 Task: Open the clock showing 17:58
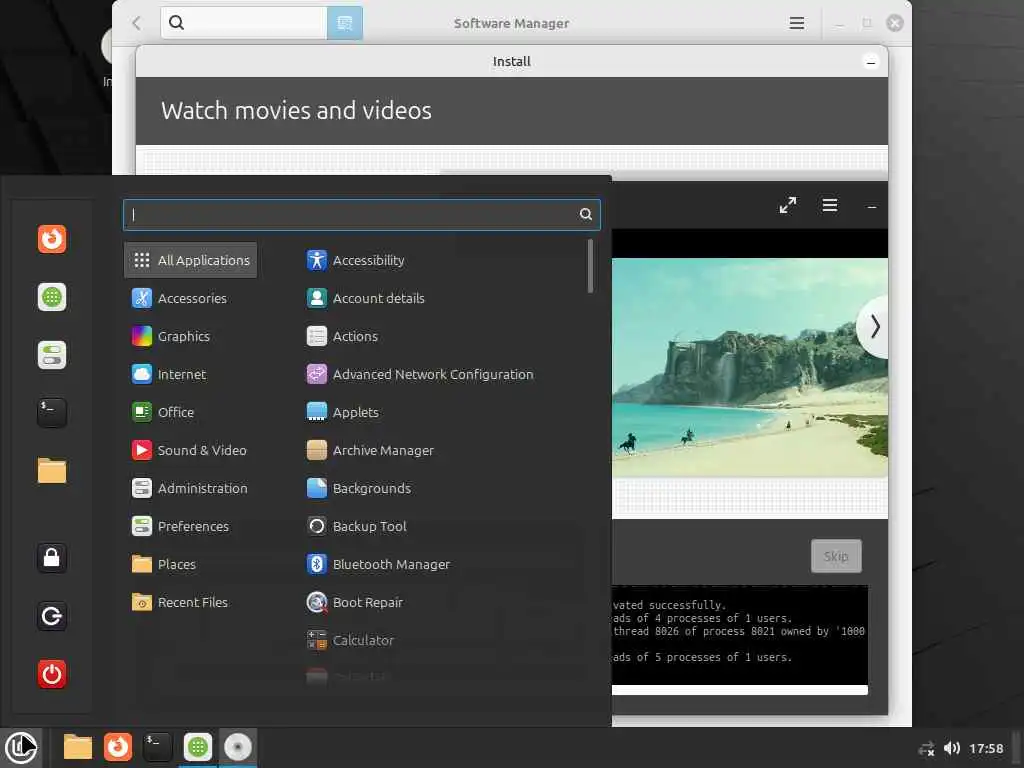tap(986, 748)
